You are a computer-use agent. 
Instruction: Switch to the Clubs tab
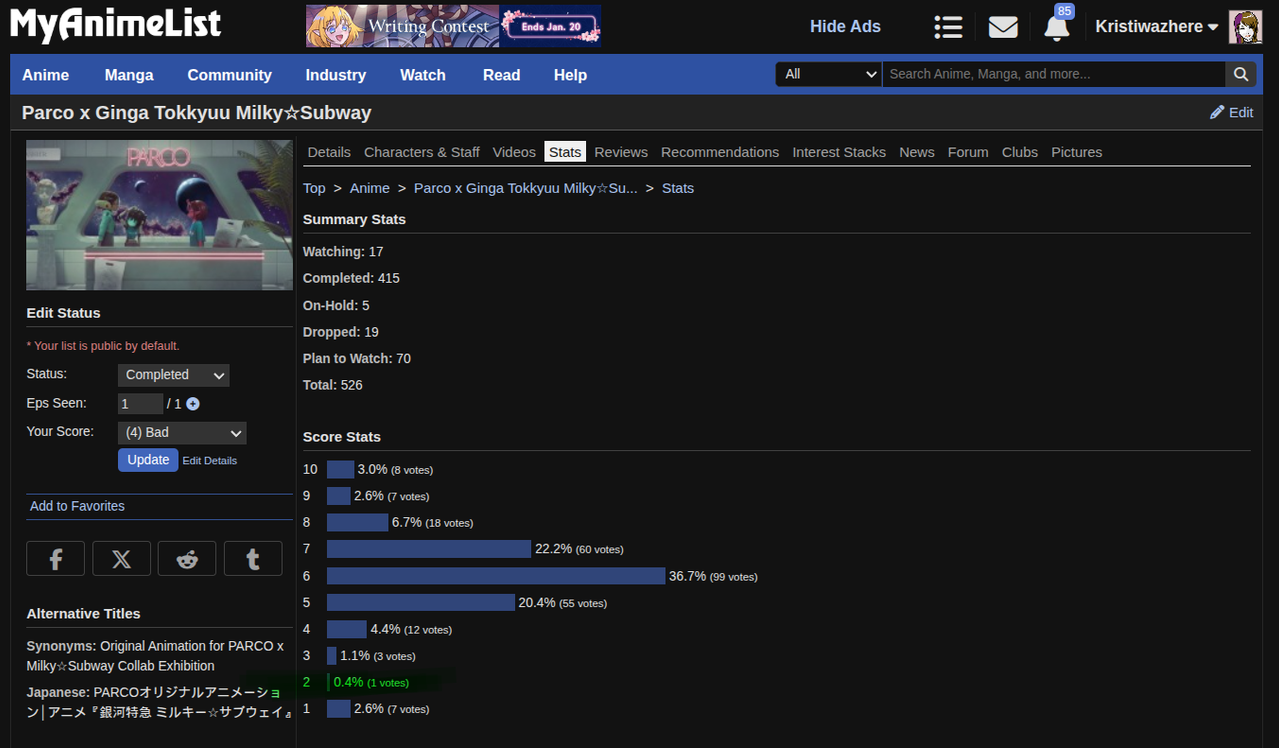(x=1020, y=152)
